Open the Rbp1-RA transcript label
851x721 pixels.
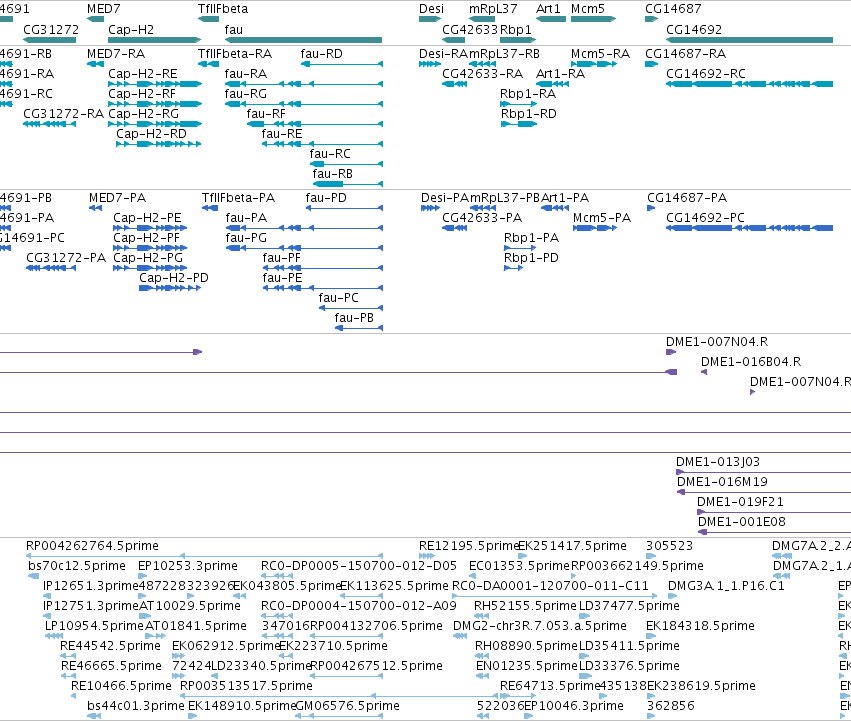pyautogui.click(x=528, y=94)
